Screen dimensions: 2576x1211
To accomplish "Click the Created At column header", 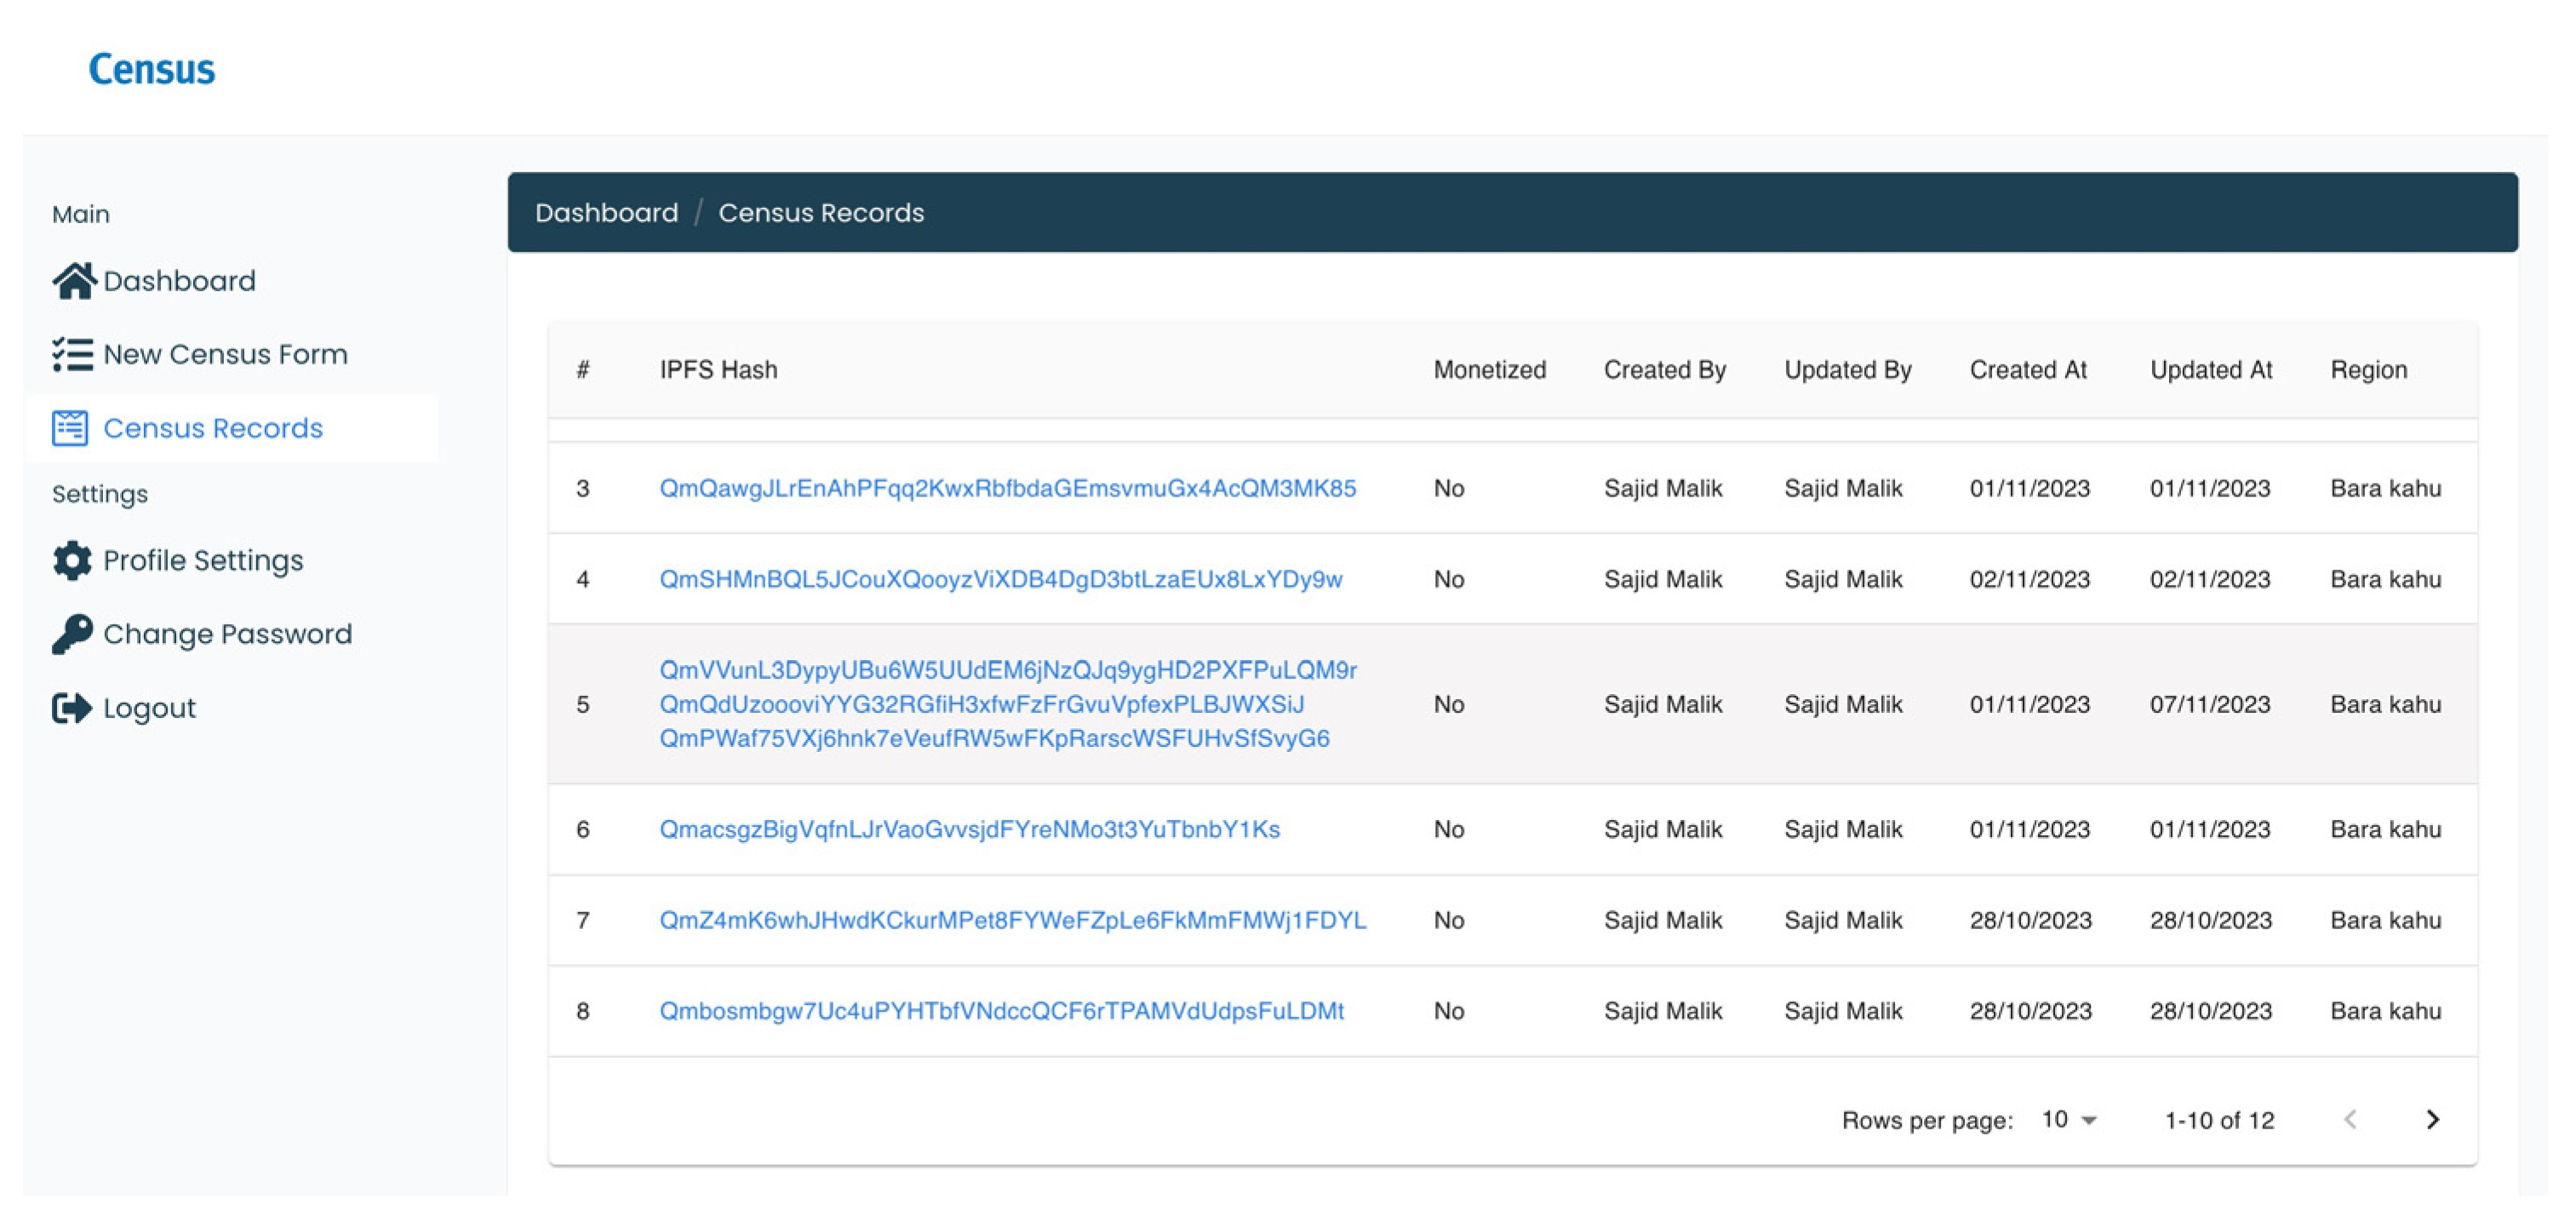I will coord(2027,370).
